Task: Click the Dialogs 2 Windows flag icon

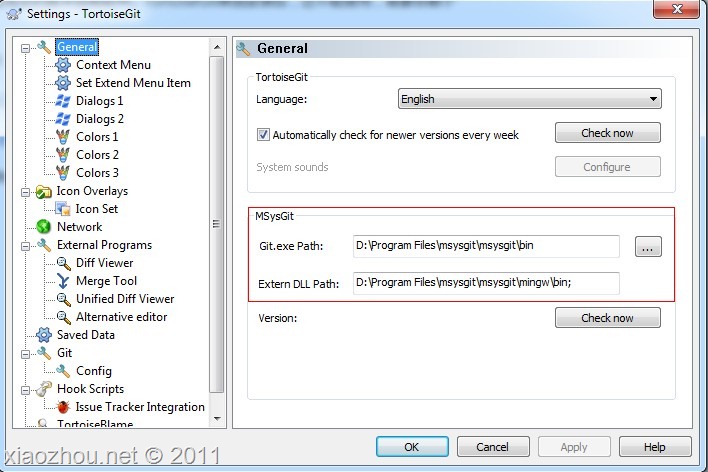Action: [63, 119]
